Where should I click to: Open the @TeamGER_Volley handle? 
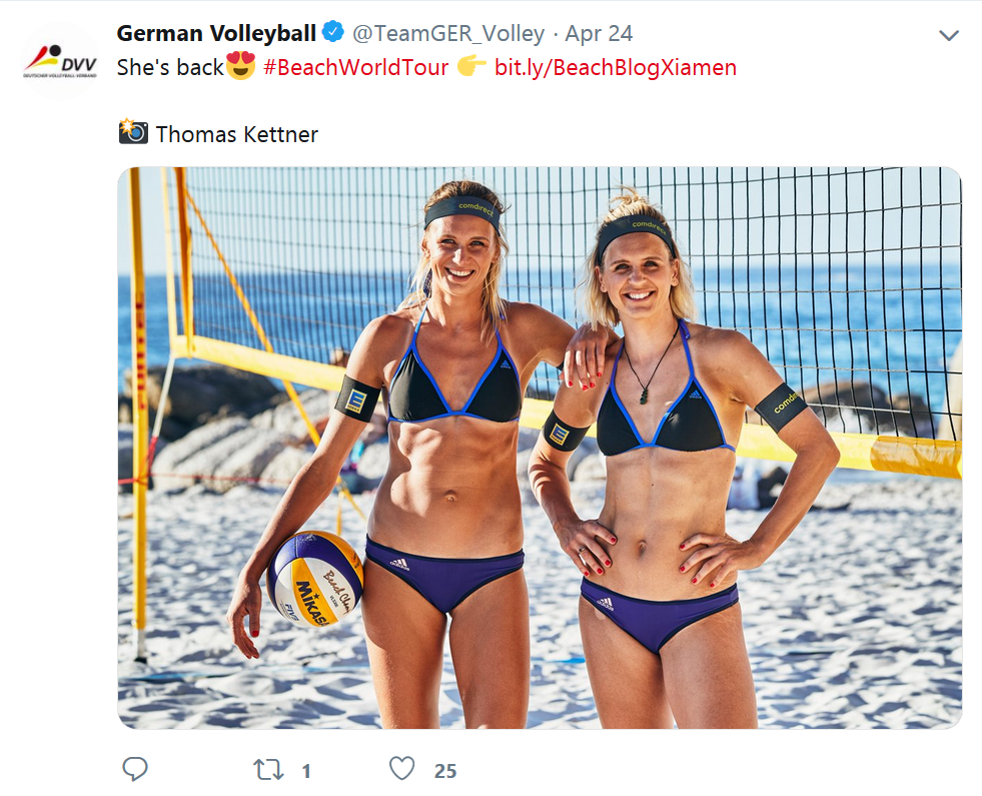(448, 34)
